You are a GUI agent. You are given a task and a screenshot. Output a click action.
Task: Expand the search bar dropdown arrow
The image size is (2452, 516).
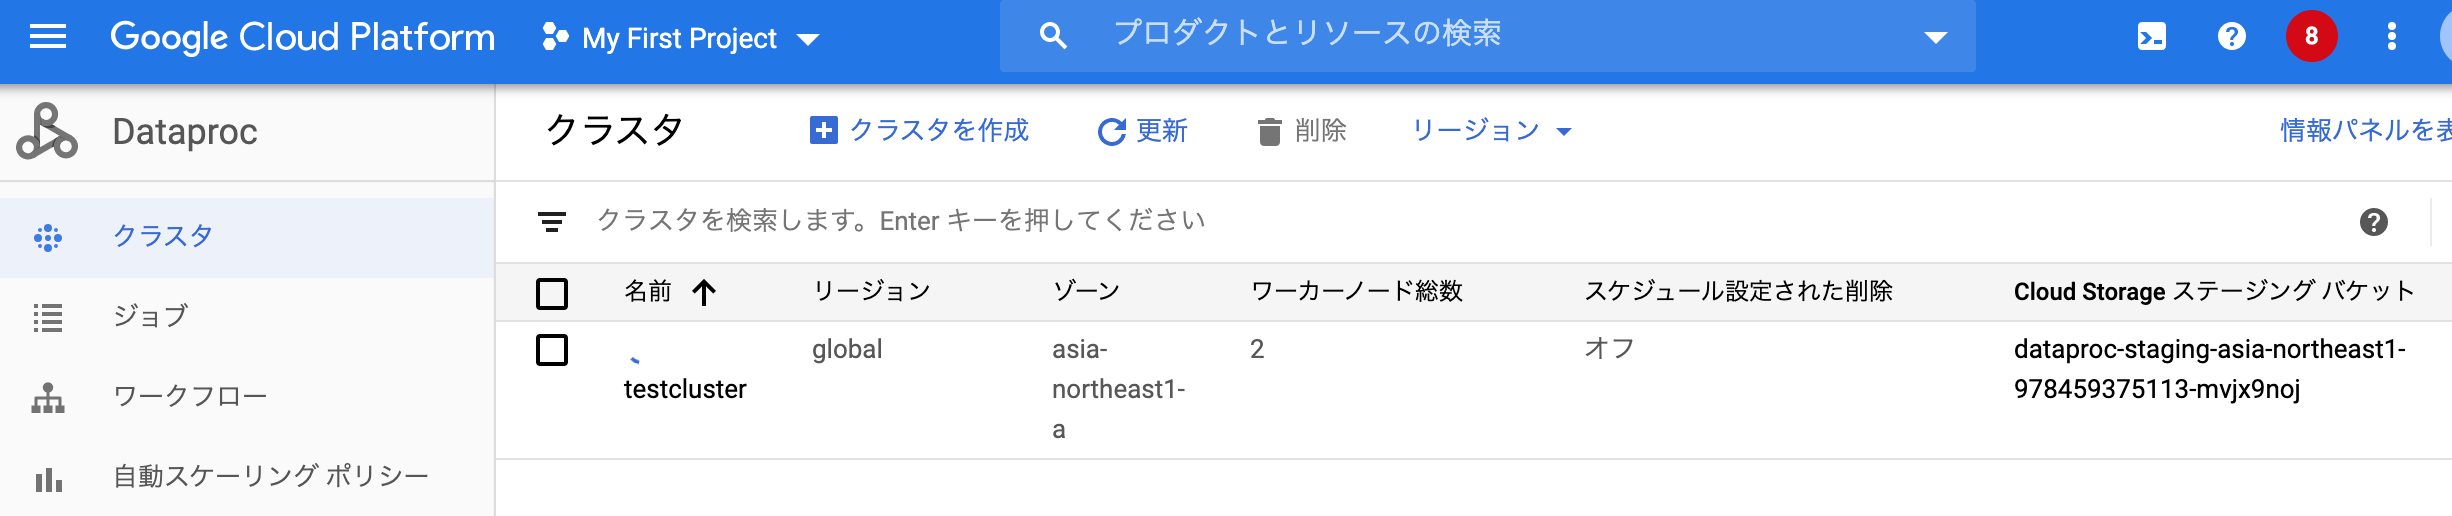pyautogui.click(x=1935, y=37)
